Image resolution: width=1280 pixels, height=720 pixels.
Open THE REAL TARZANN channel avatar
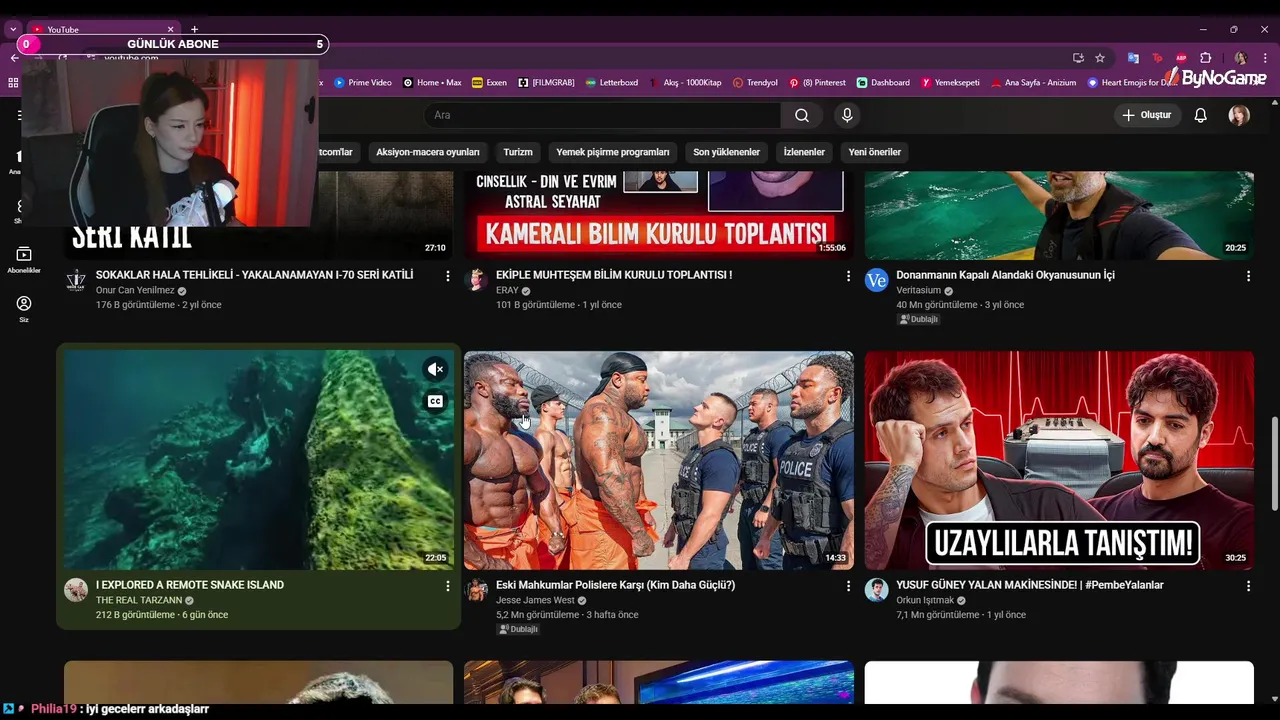click(x=76, y=589)
